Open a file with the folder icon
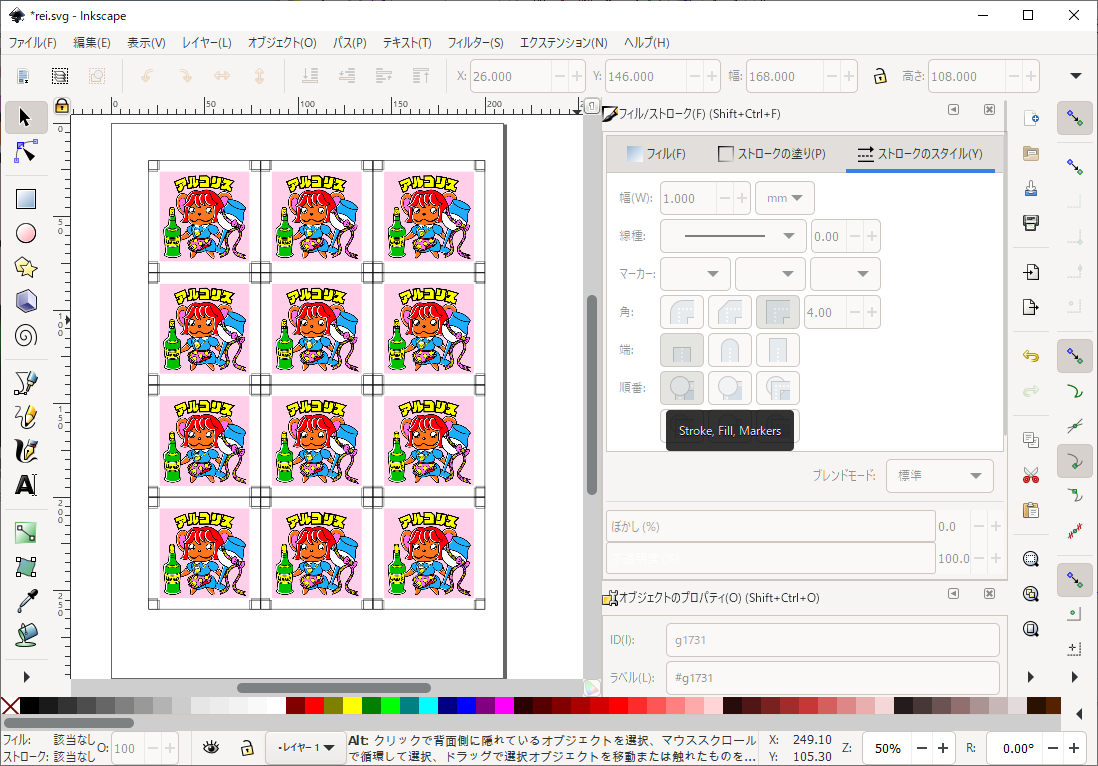1098x766 pixels. [x=1031, y=153]
